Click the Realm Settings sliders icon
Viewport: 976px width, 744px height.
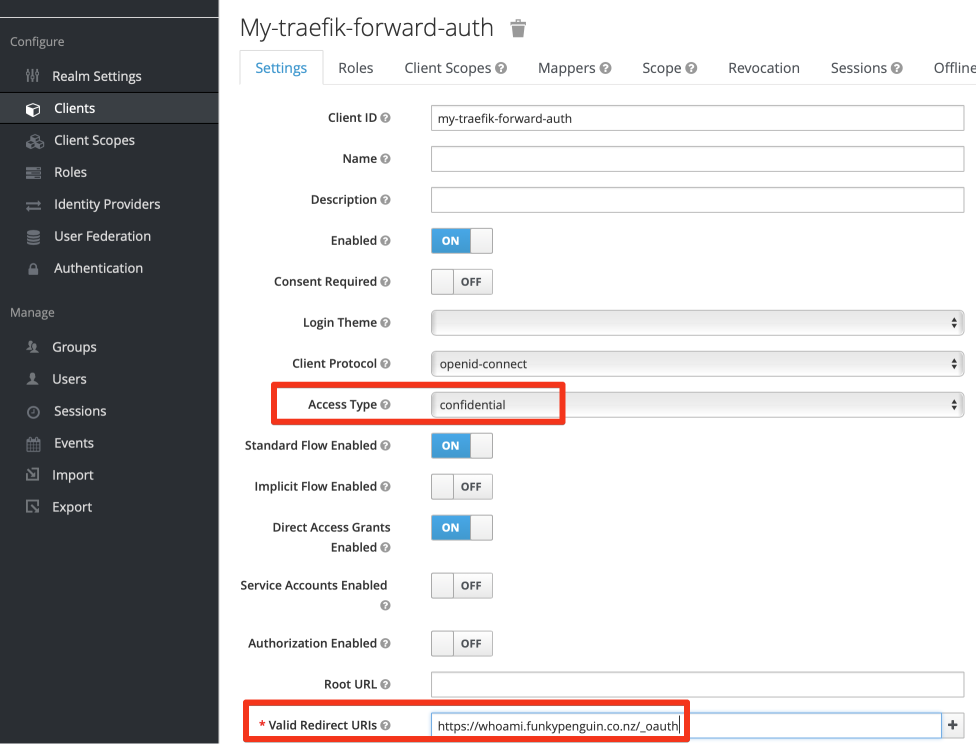[x=33, y=76]
